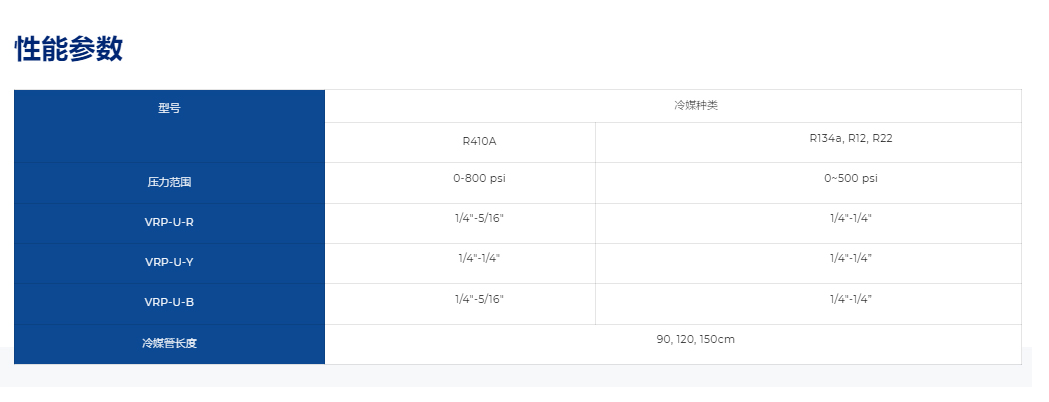1049x402 pixels.
Task: Click the R134a, R12, R22 header
Action: pyautogui.click(x=850, y=139)
